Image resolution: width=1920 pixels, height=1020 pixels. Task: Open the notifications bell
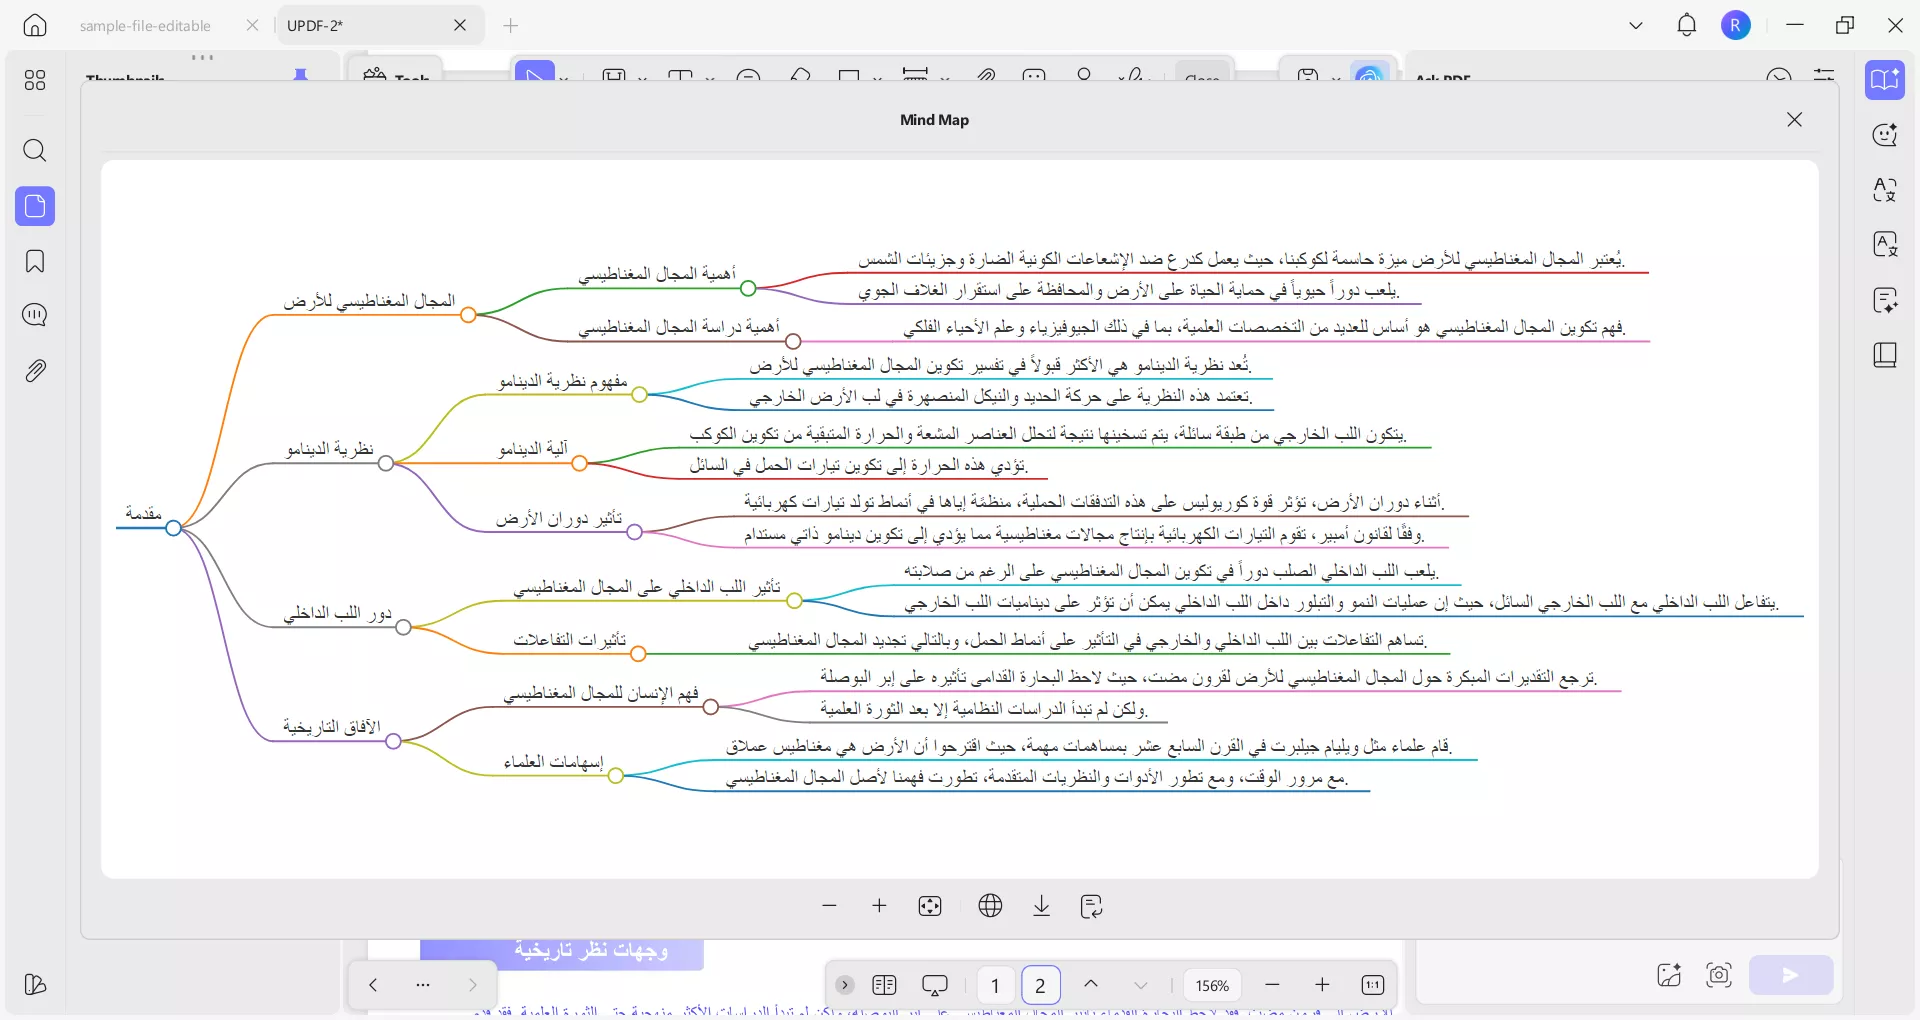[1686, 26]
